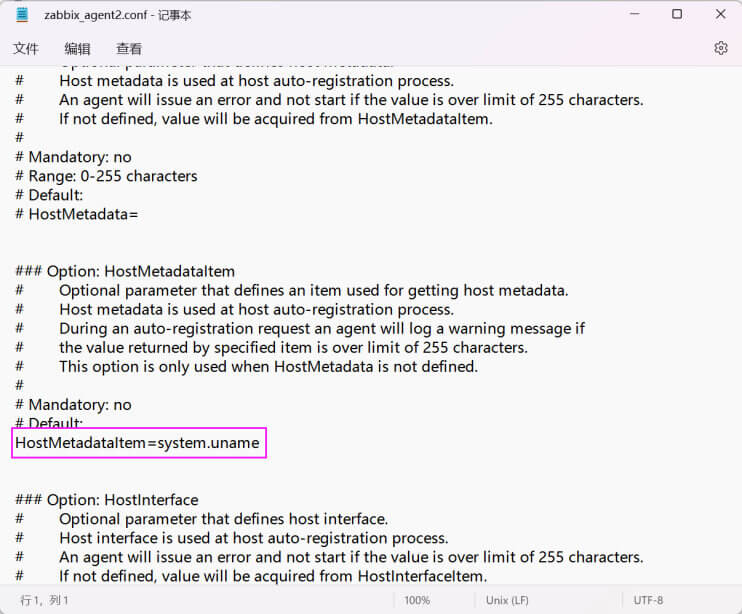Click 'Optional parameter that defines host interface.' line
This screenshot has height=614, width=742.
223,519
